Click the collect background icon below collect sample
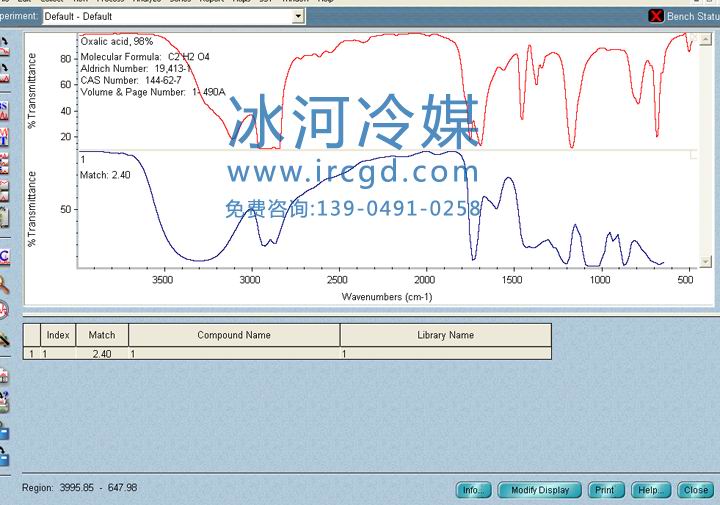 click(x=4, y=73)
